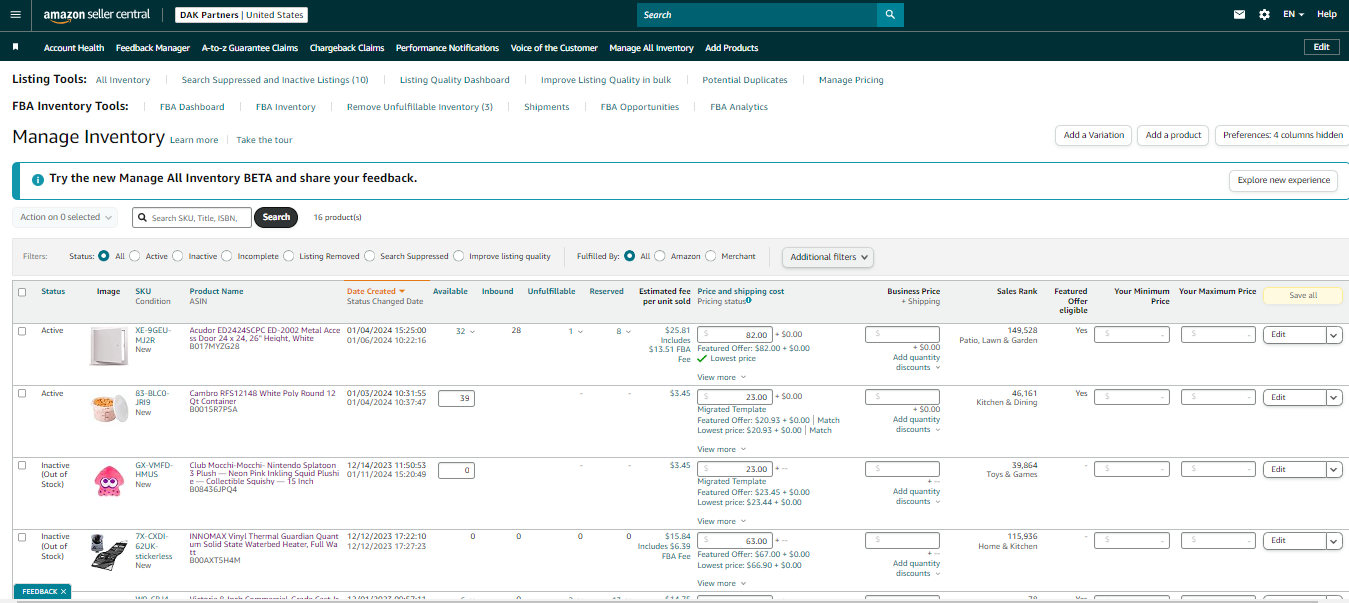Click the Available quantity field showing 39

[456, 398]
